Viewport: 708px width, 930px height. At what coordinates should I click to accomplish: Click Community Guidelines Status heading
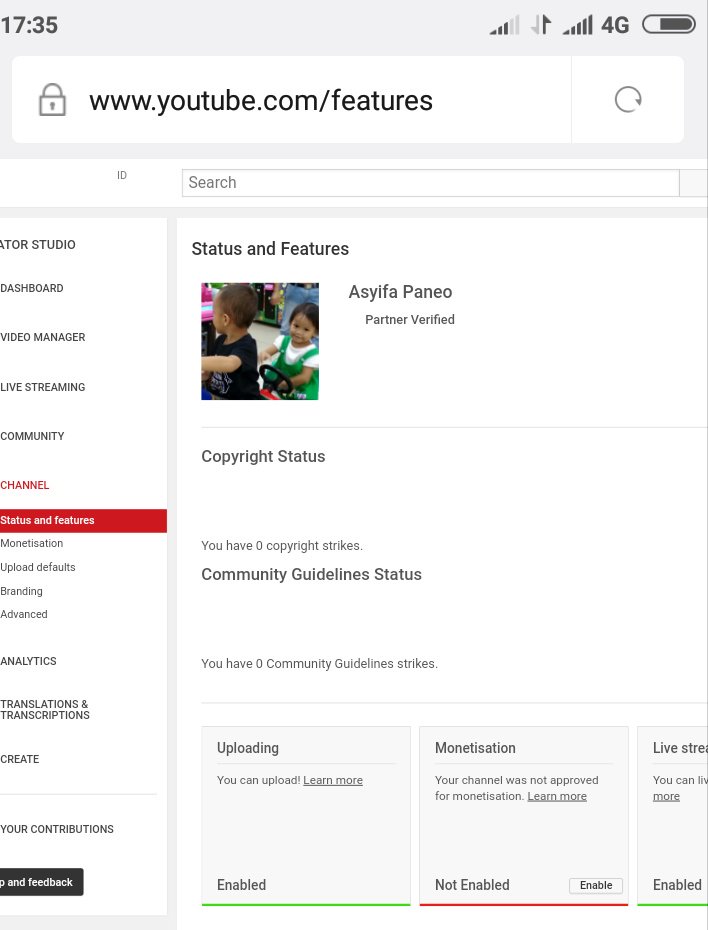coord(311,575)
